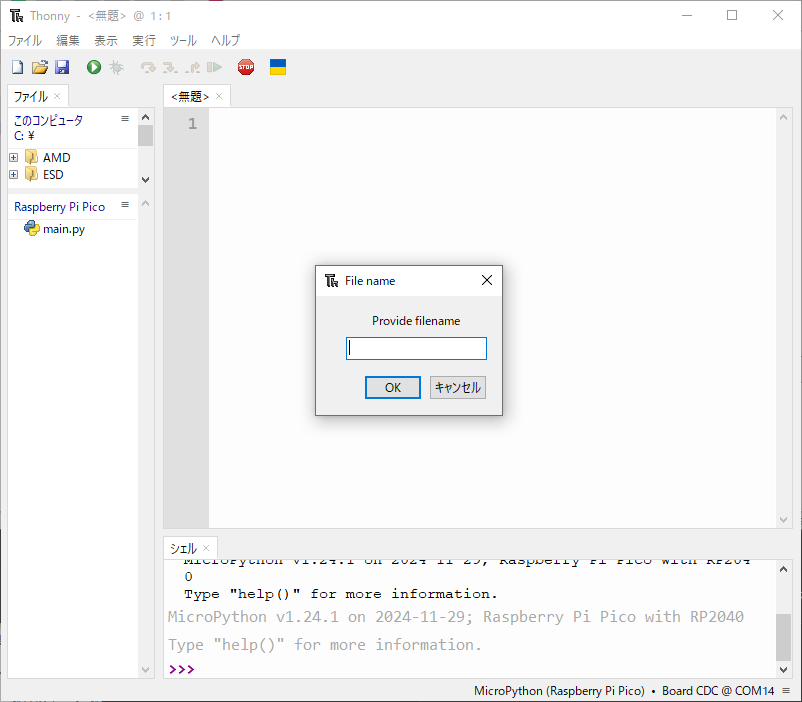Click the shell prompt >>> line
This screenshot has width=802, height=702.
[x=182, y=669]
